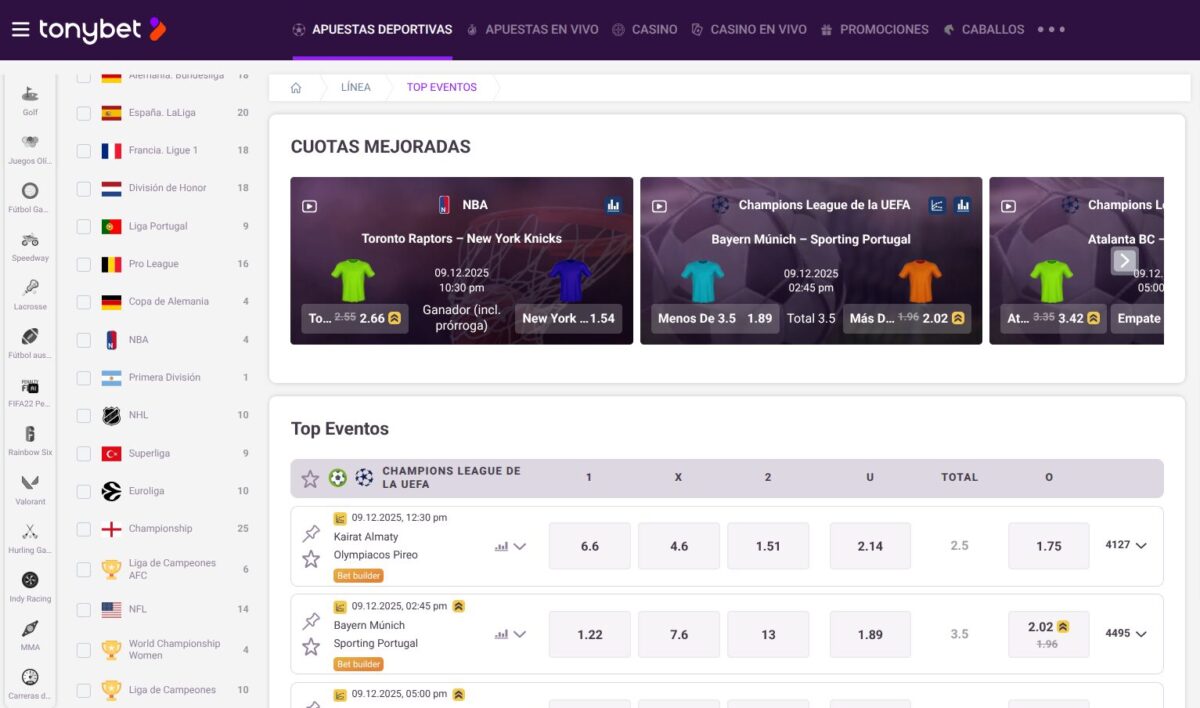This screenshot has height=708, width=1200.
Task: Select odds 6.6 for Kairat Almaty win
Action: pos(590,546)
